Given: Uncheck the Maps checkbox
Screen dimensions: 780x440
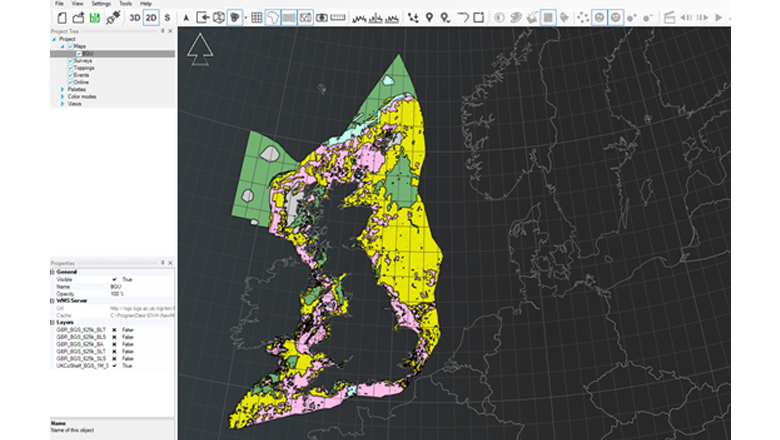Looking at the screenshot, I should [70, 46].
